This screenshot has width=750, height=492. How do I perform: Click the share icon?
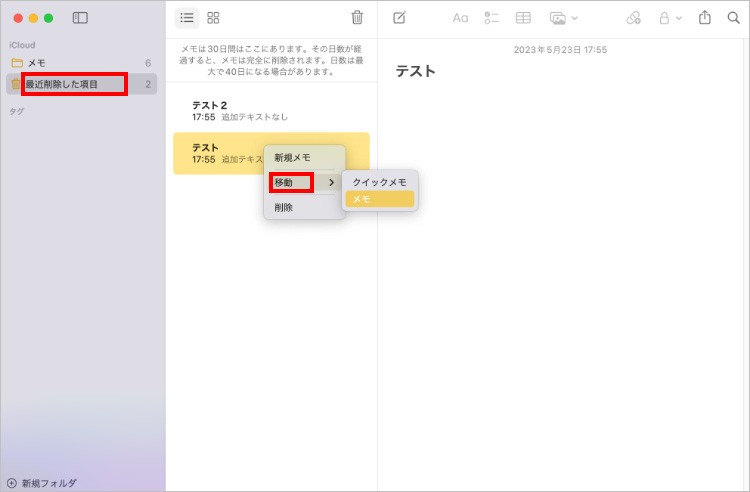tap(705, 18)
